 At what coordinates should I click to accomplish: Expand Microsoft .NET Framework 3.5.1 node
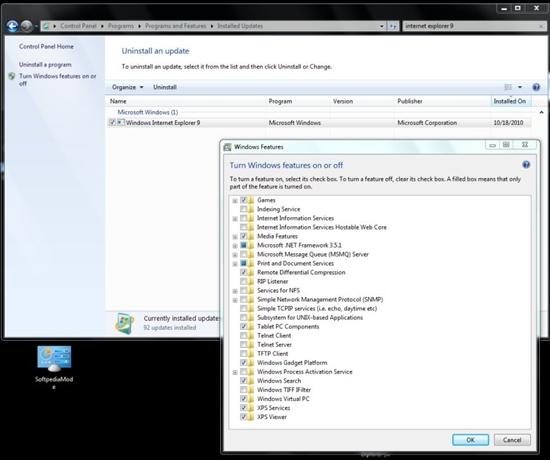pyautogui.click(x=235, y=246)
